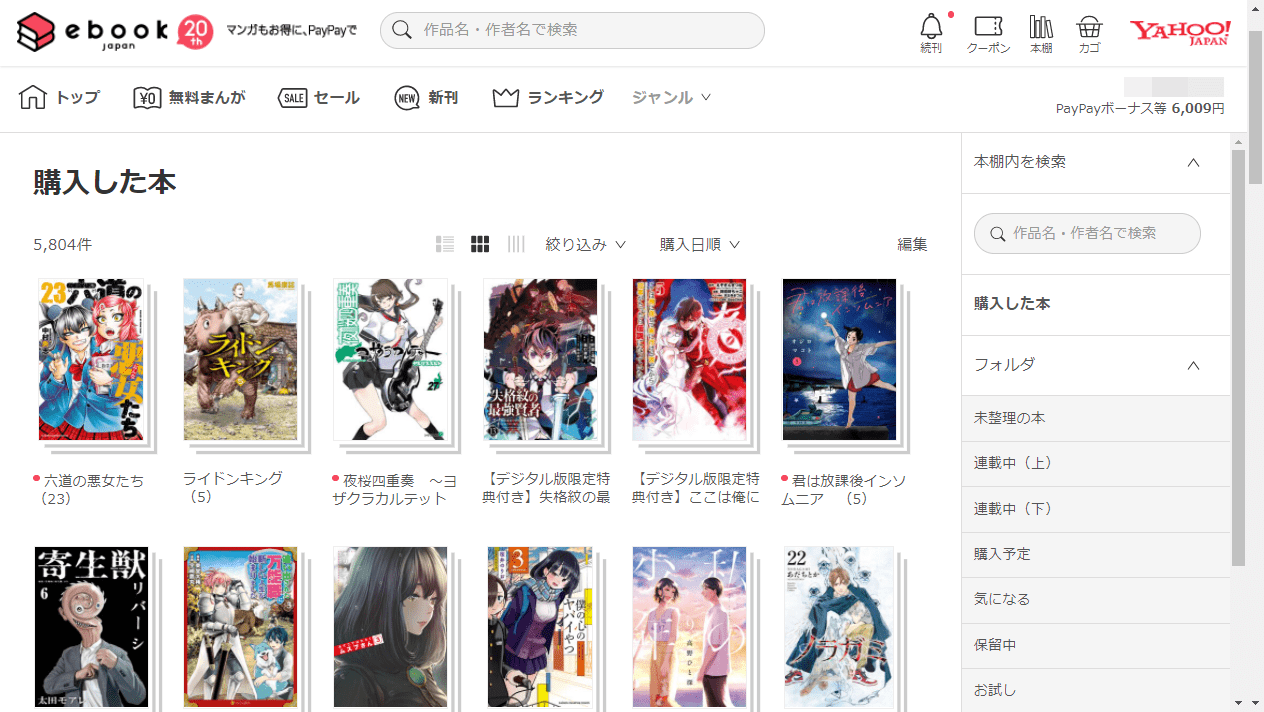The image size is (1264, 712).
Task: Open the カゴ cart icon
Action: click(x=1089, y=33)
